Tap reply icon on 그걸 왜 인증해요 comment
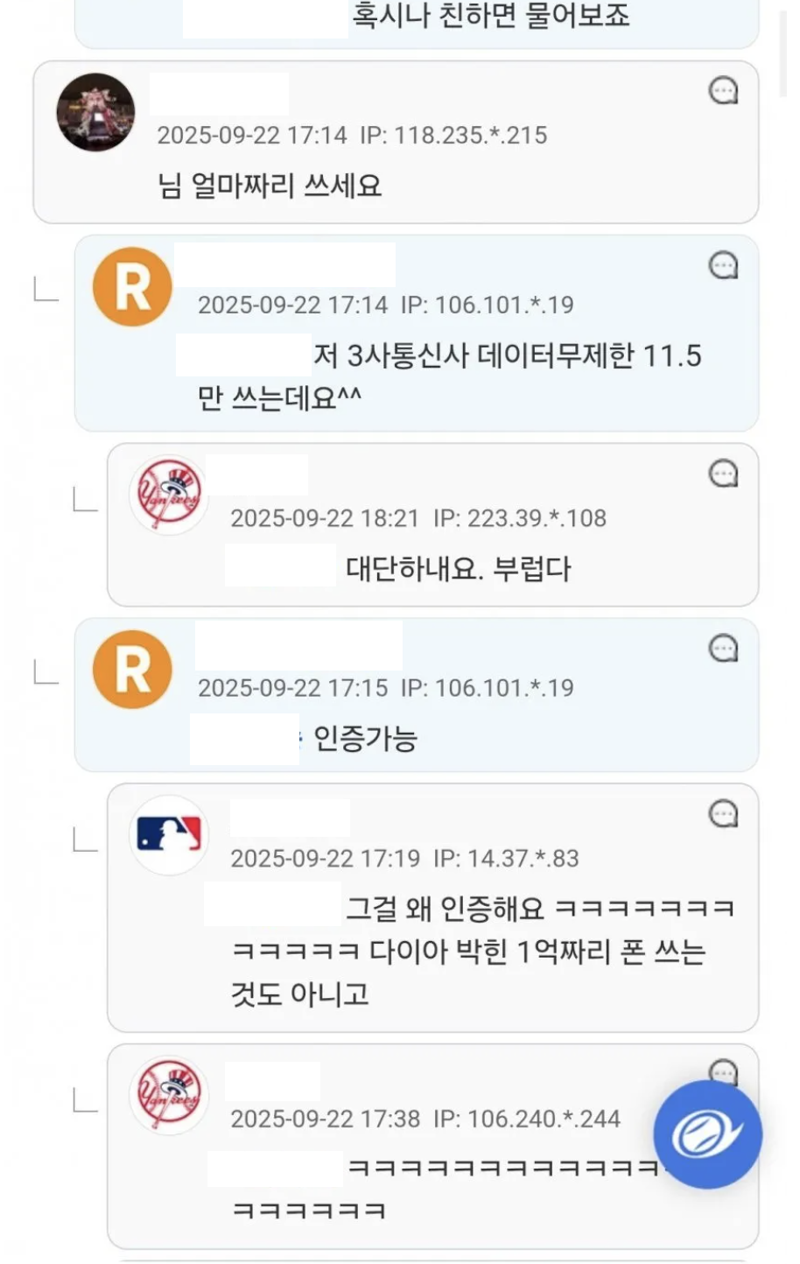 (723, 814)
